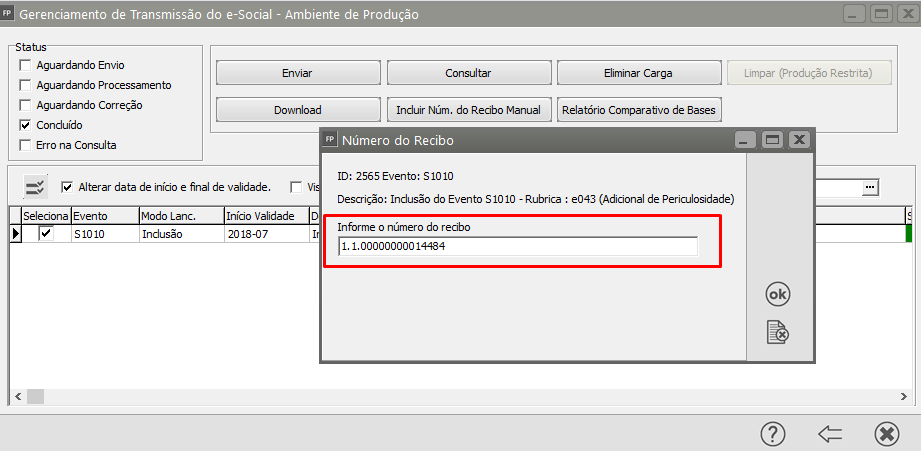Click the Modo Lanc. column header
This screenshot has width=921, height=451.
[181, 216]
